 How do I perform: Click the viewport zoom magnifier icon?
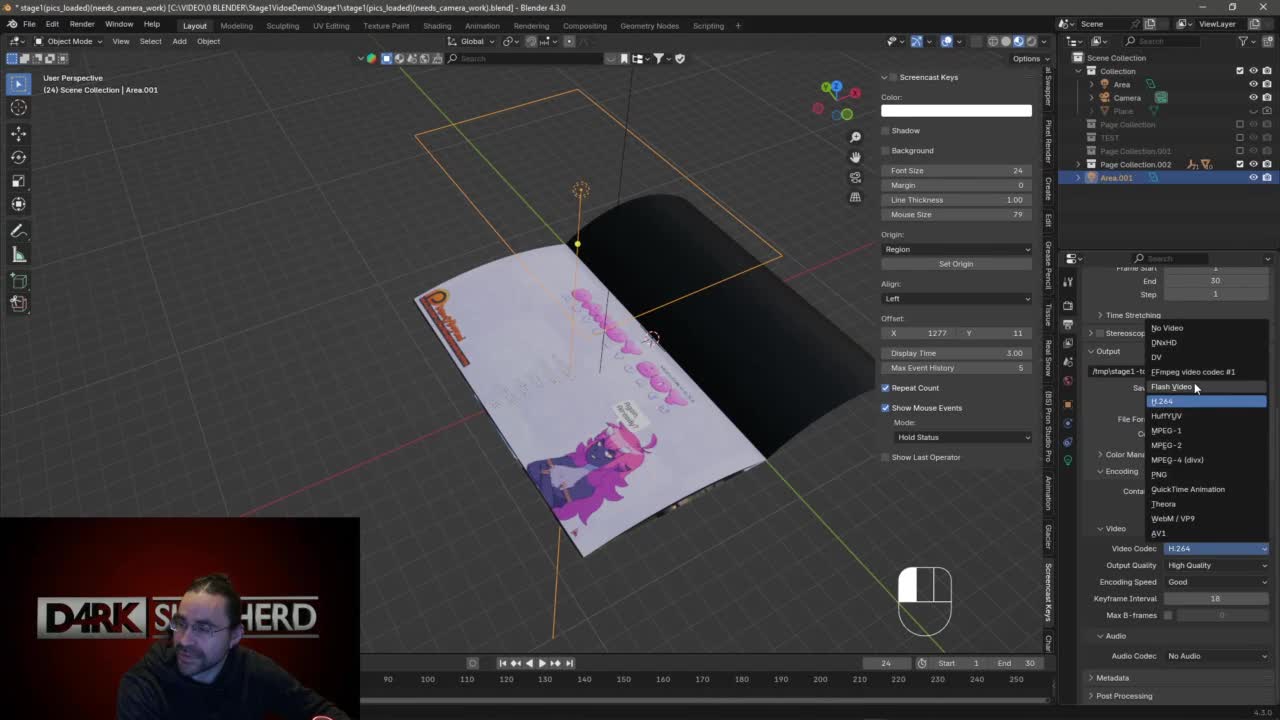tap(855, 137)
